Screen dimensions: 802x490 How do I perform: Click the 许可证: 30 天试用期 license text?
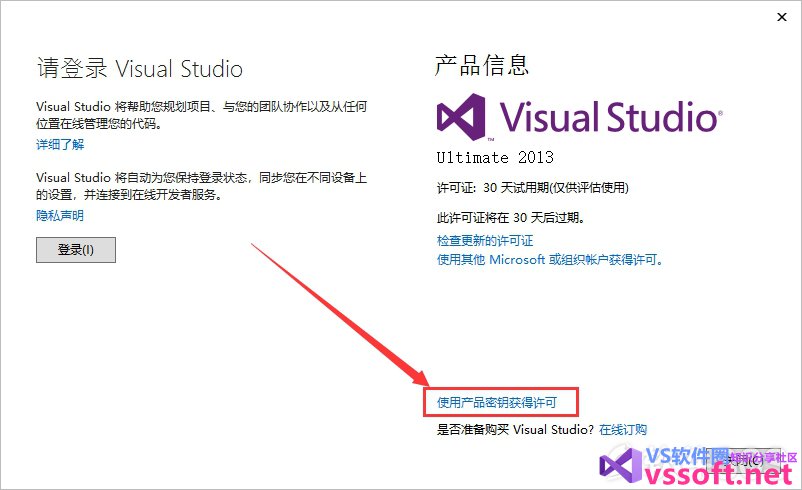pyautogui.click(x=532, y=188)
